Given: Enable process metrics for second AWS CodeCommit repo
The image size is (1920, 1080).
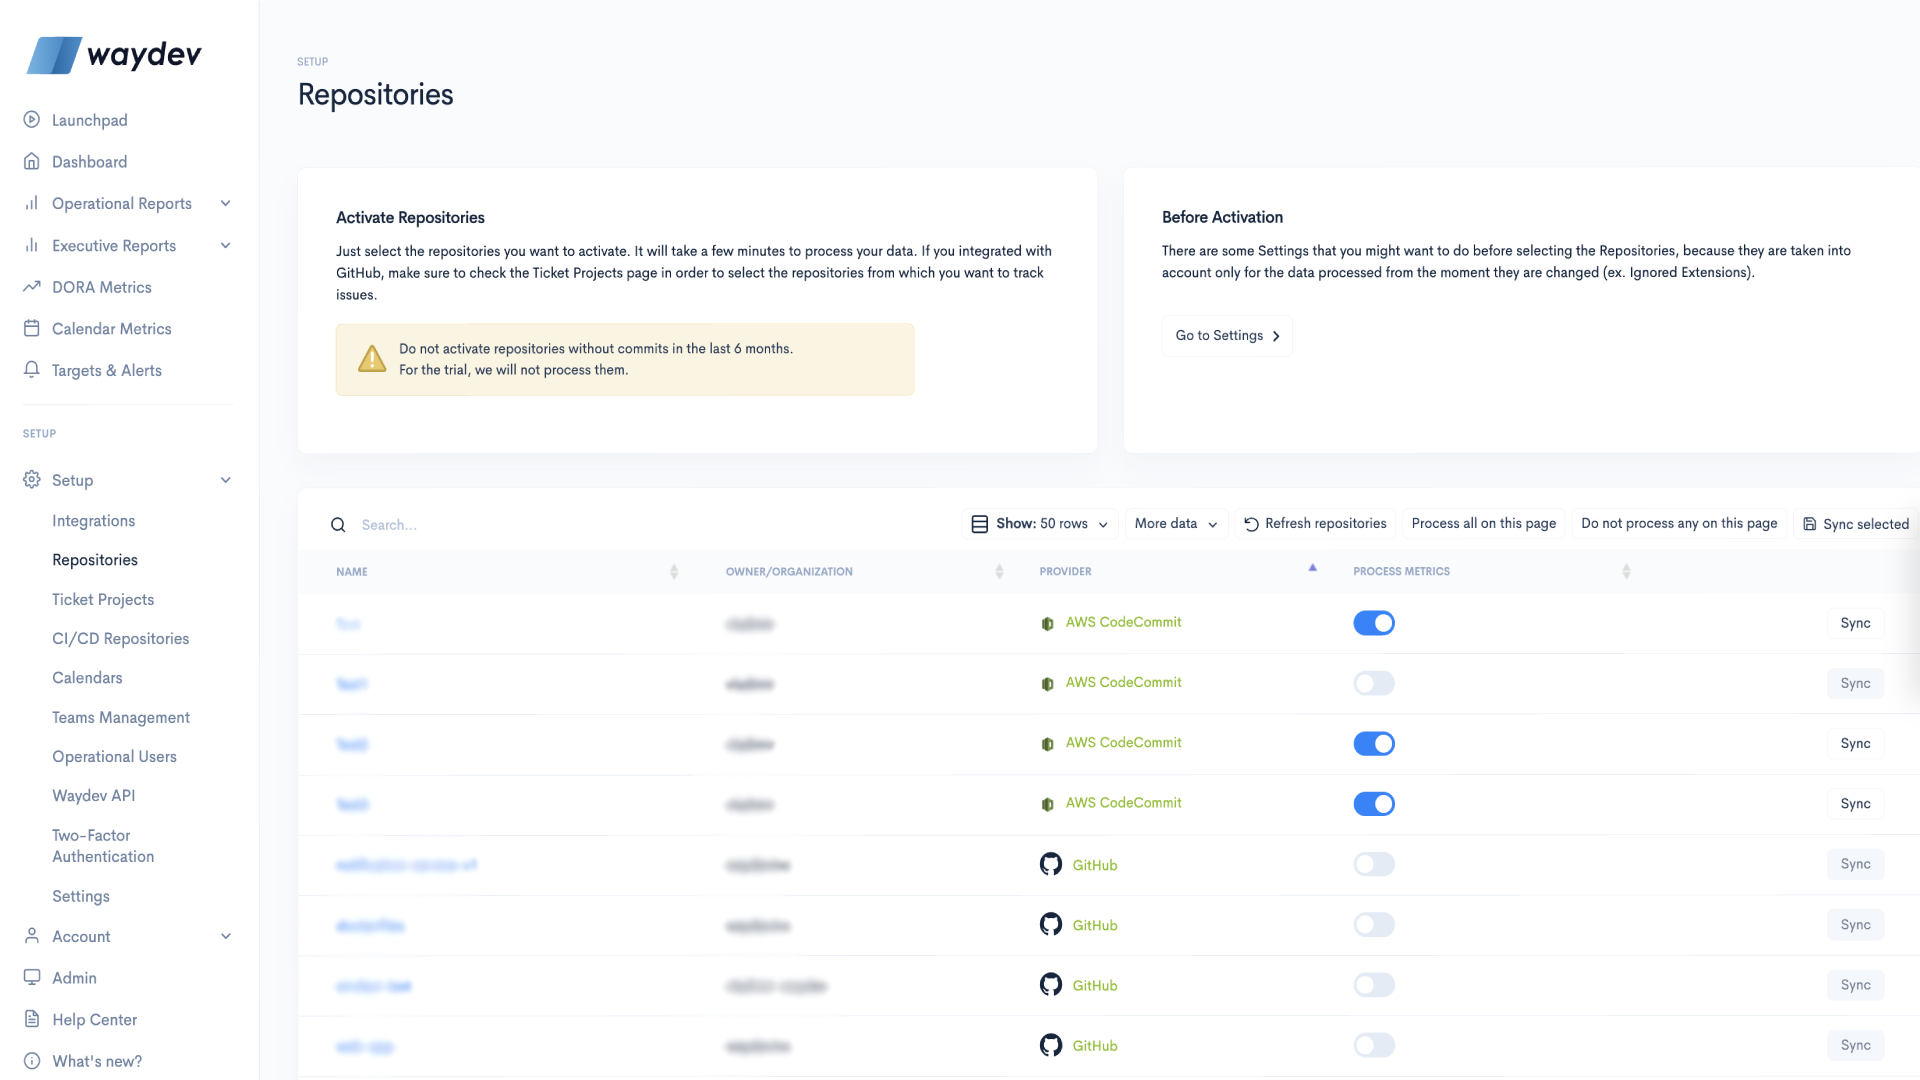Looking at the screenshot, I should pos(1373,683).
